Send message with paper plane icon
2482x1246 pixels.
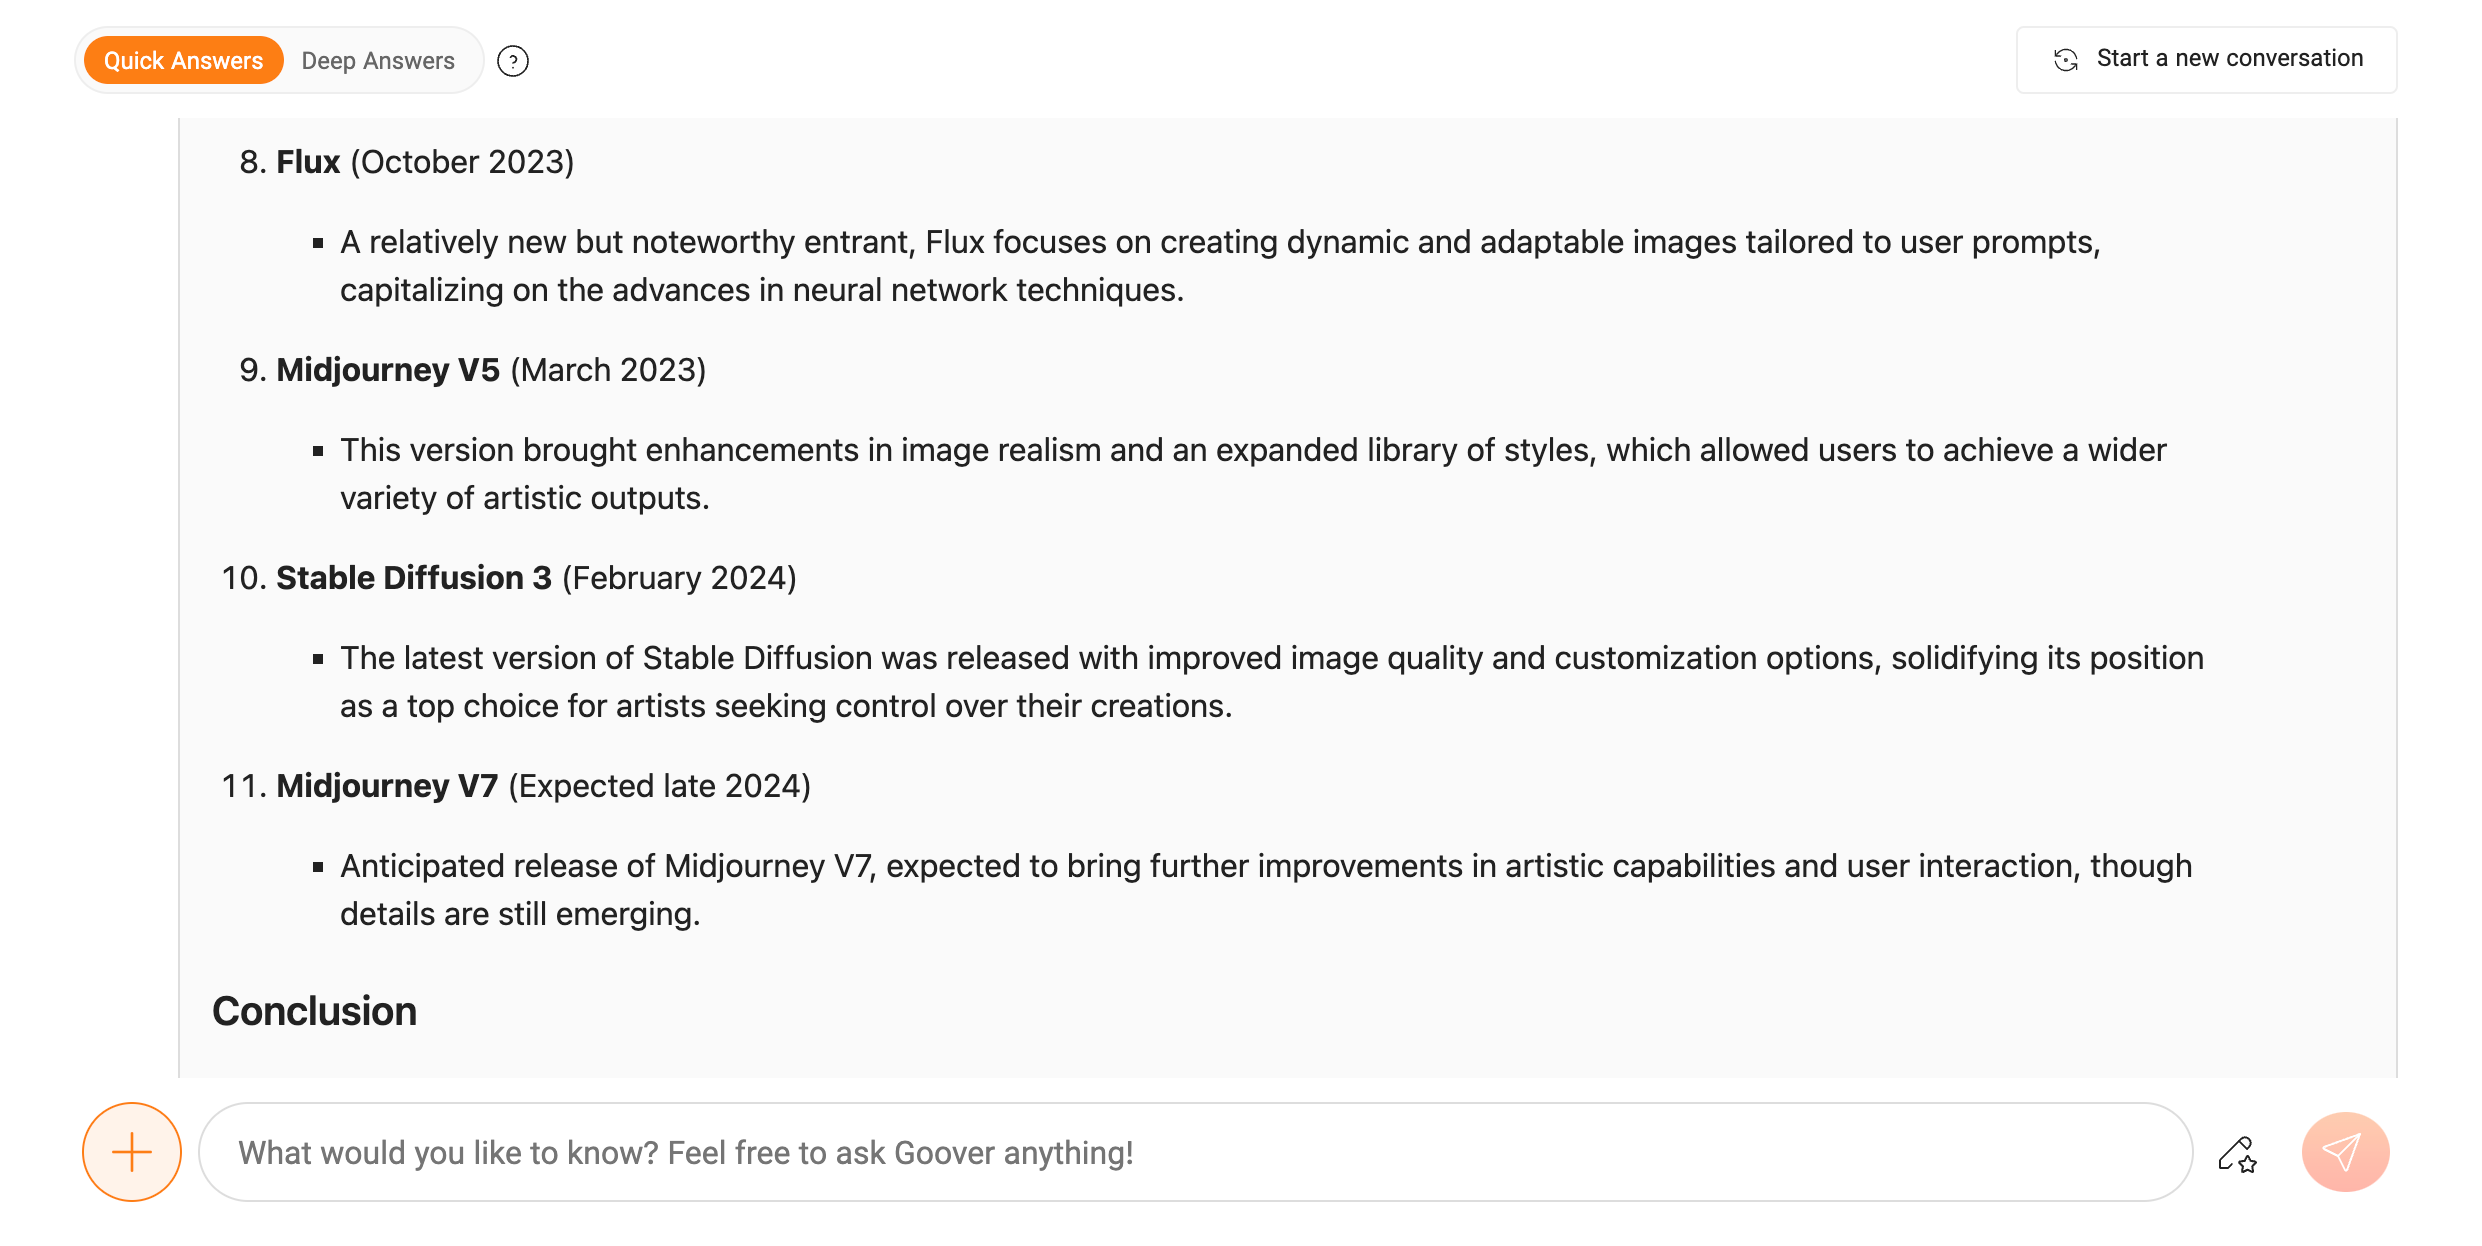pyautogui.click(x=2345, y=1152)
